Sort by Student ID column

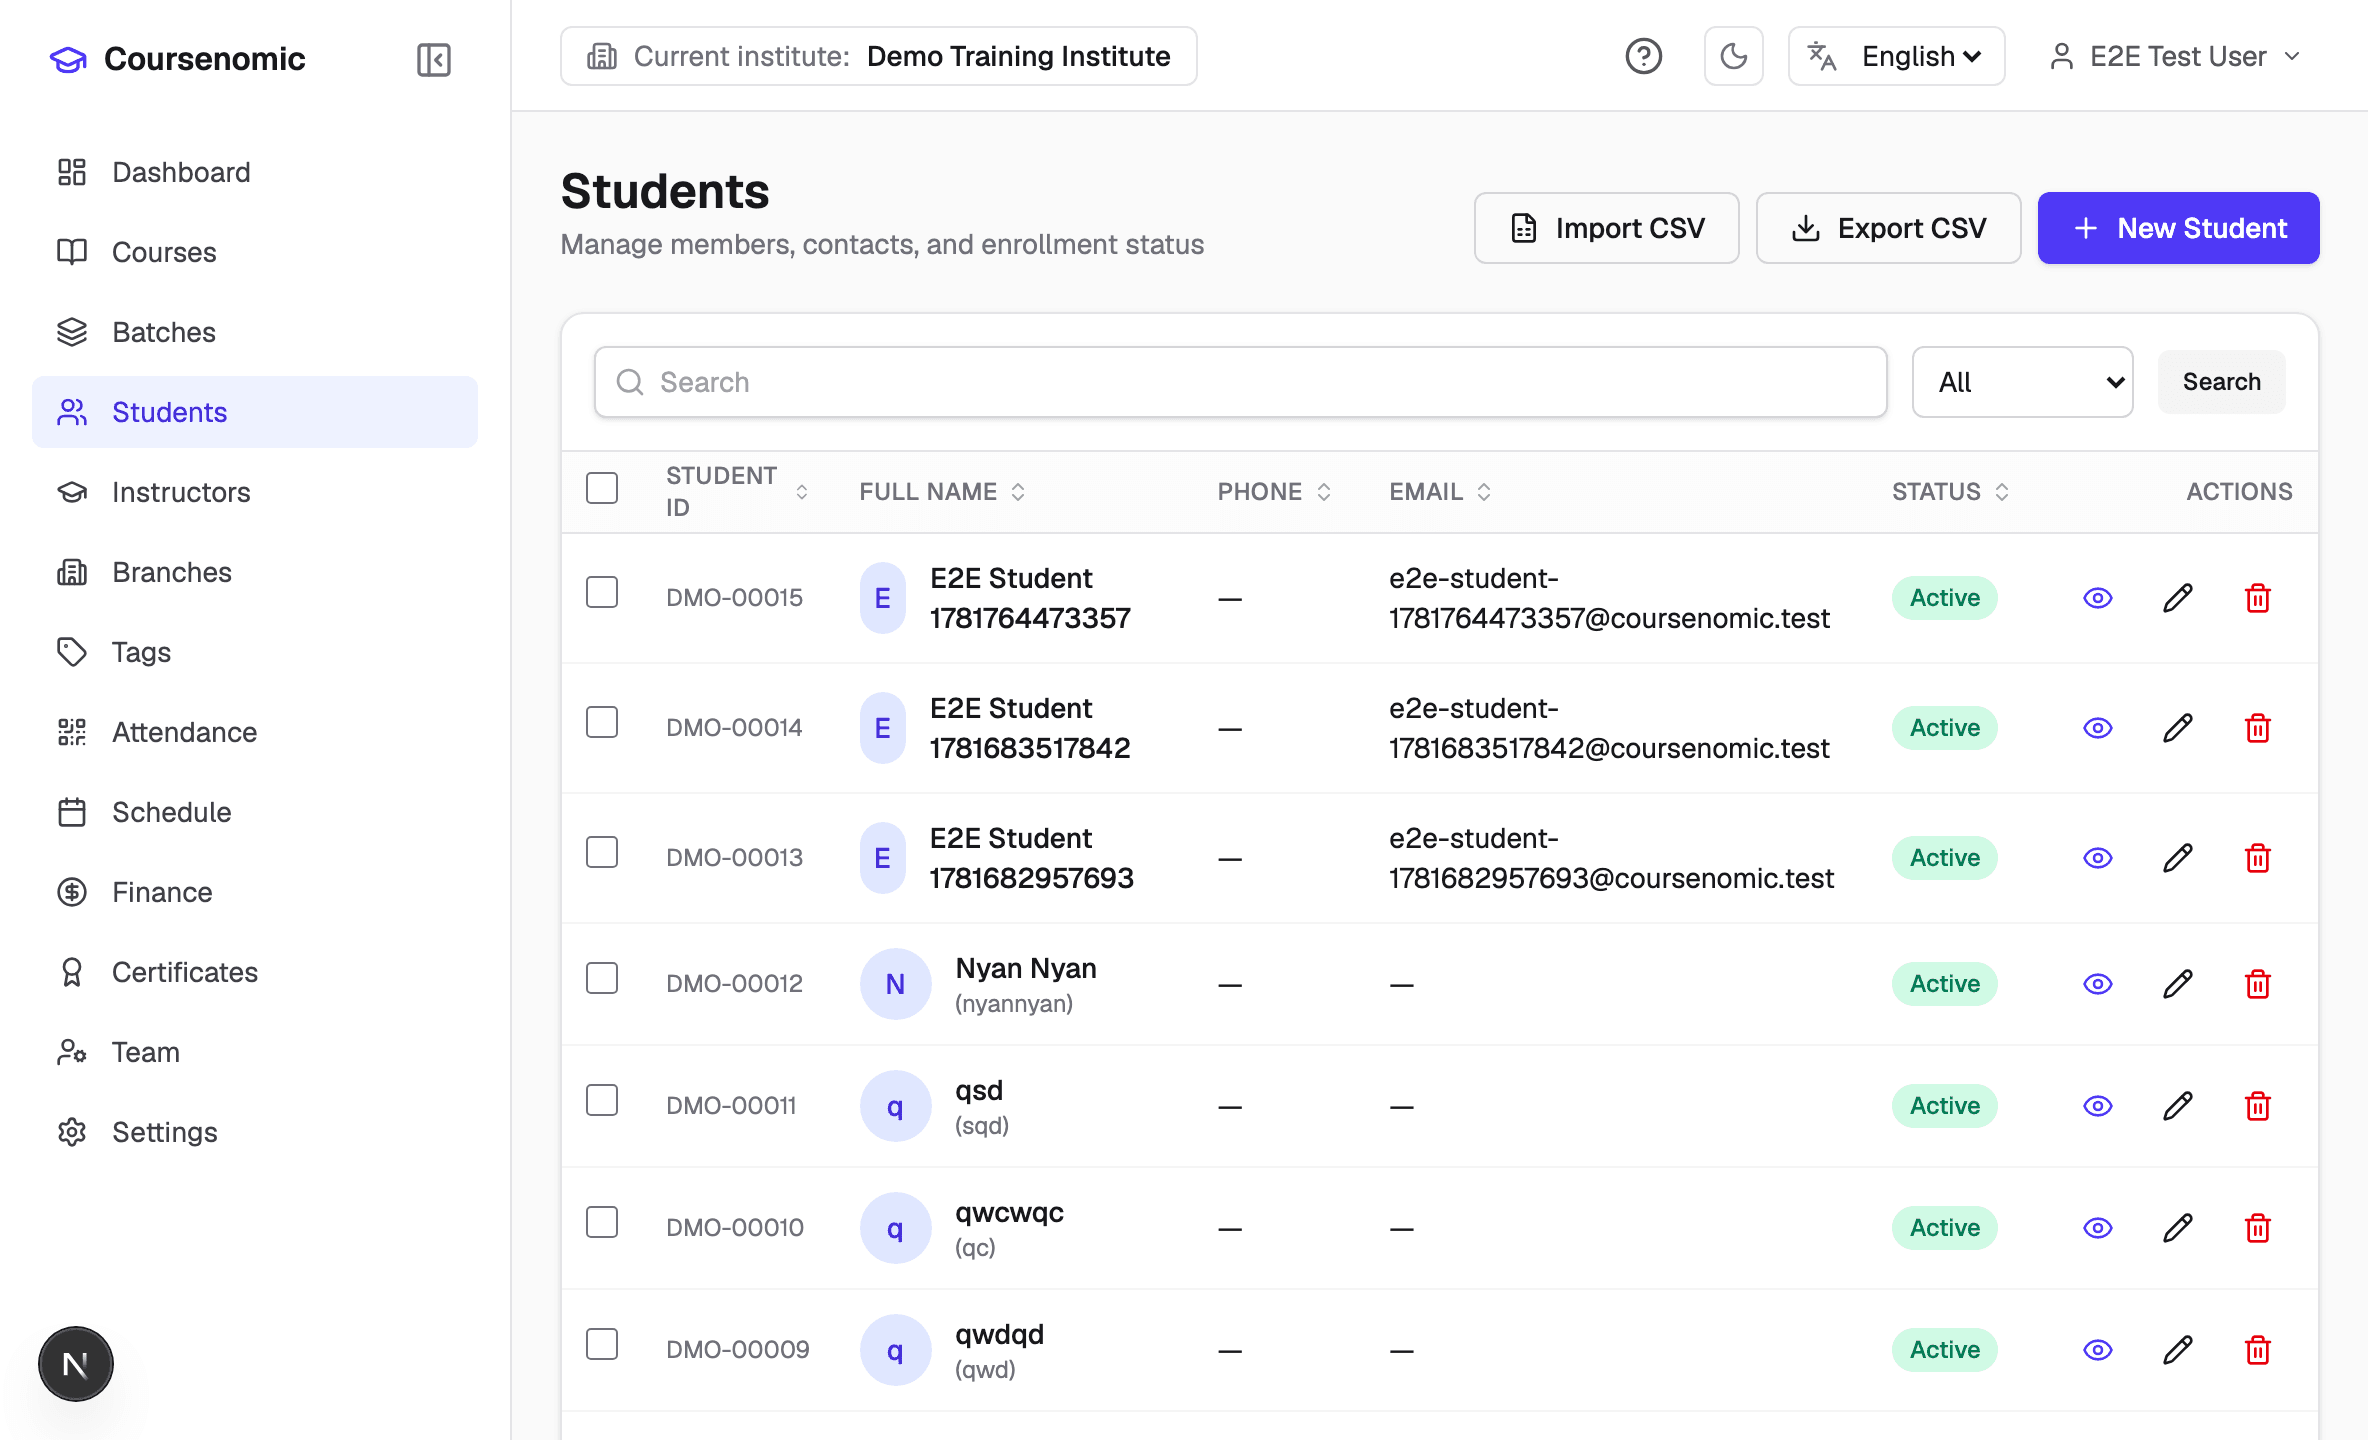pos(737,491)
